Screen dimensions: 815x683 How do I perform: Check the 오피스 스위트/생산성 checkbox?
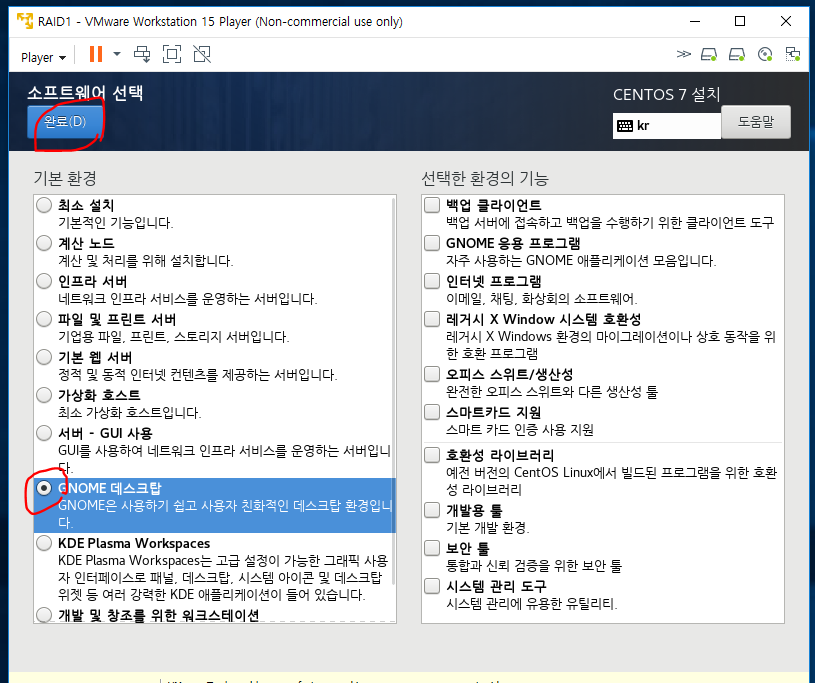point(432,374)
